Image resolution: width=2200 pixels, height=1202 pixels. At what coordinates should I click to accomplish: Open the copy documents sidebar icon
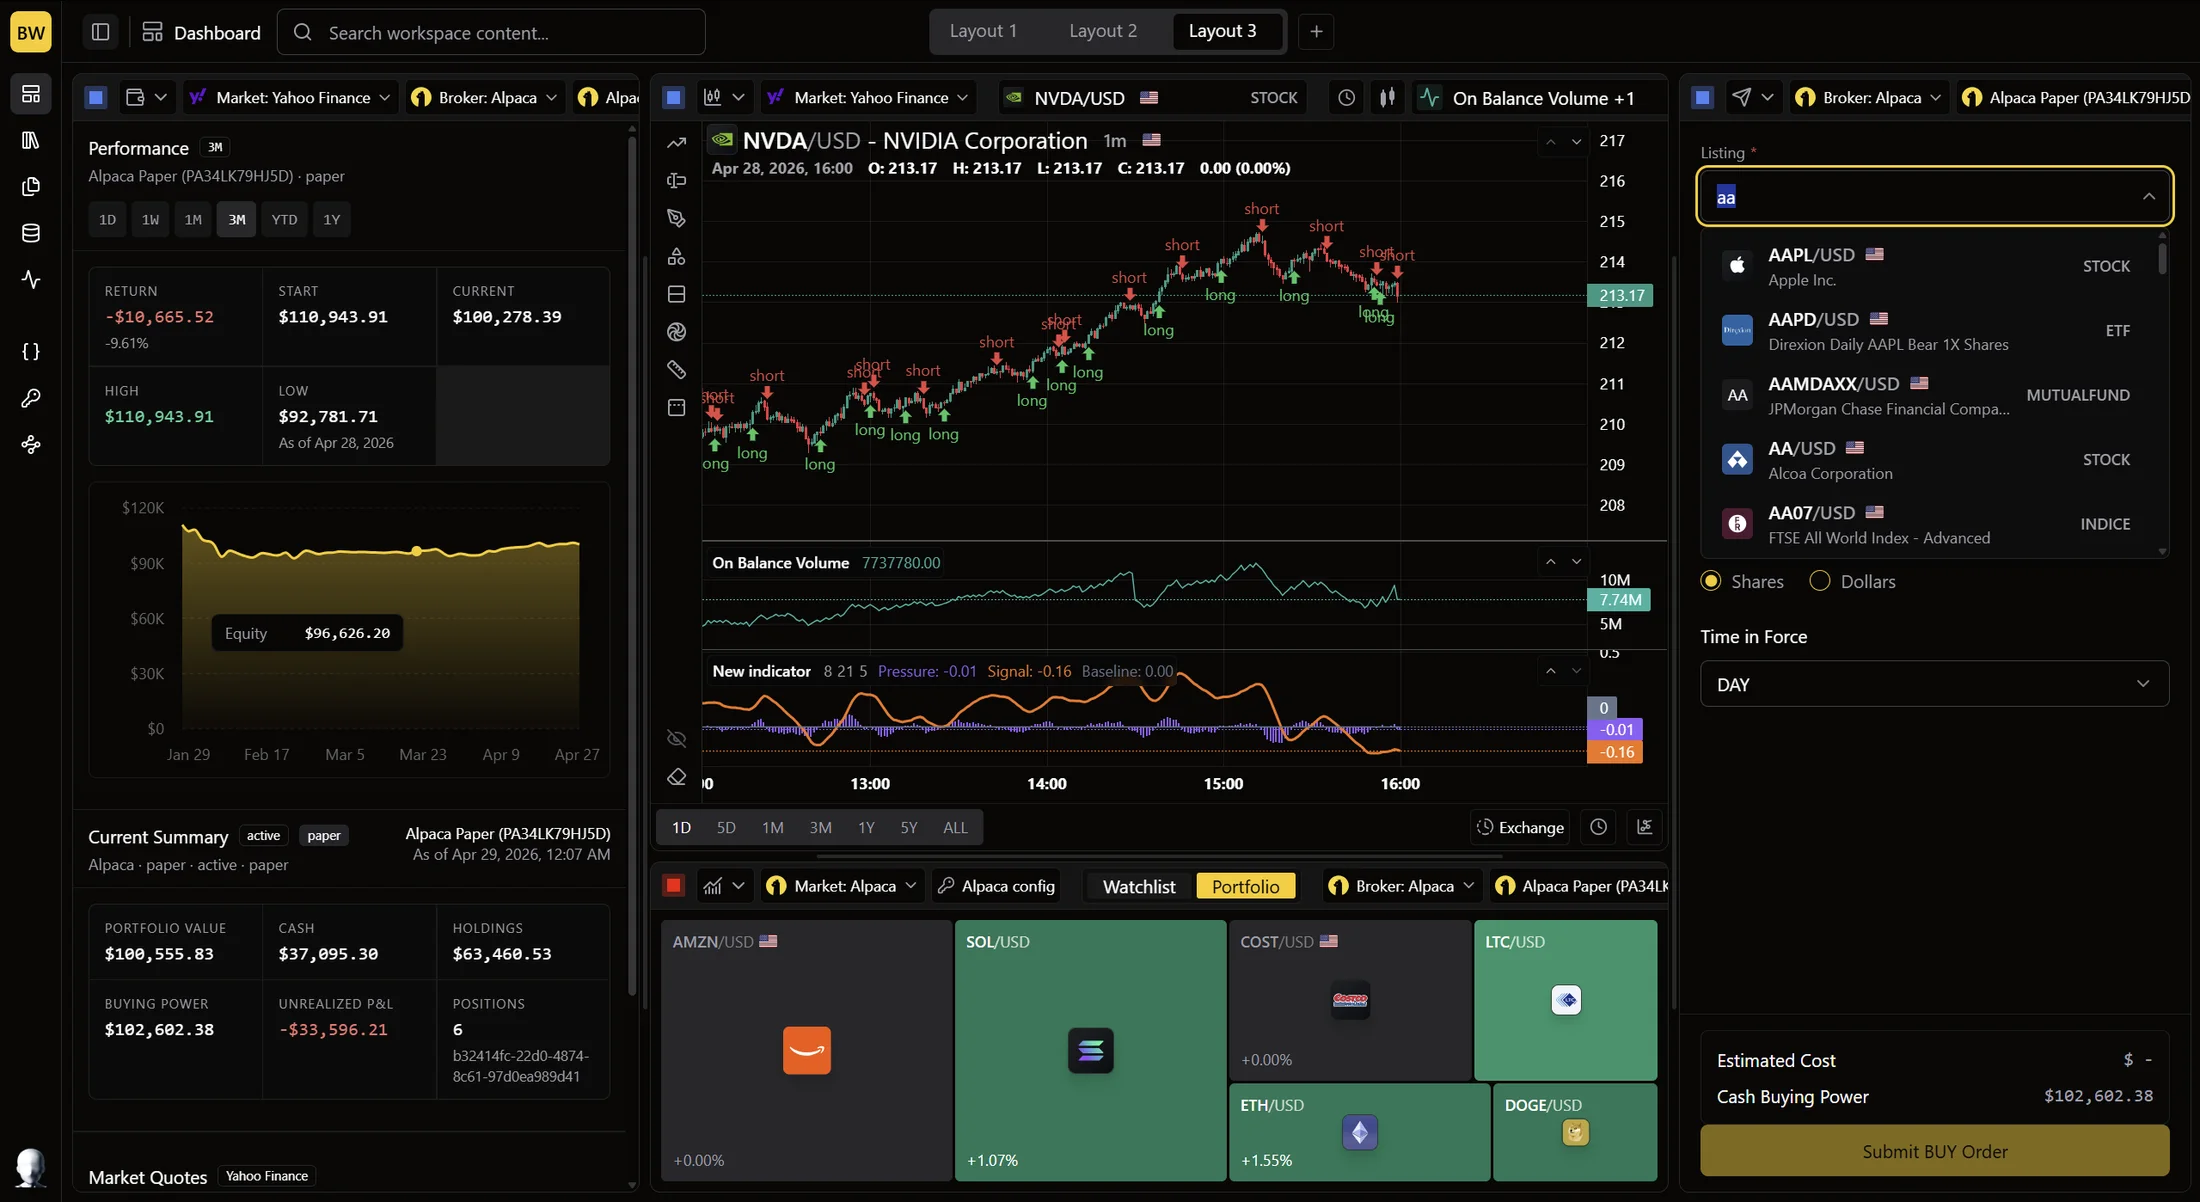[31, 187]
